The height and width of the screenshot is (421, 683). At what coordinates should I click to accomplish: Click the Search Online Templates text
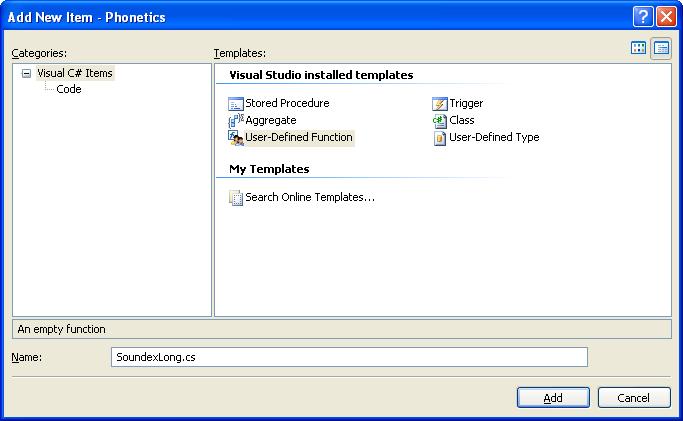coord(310,197)
